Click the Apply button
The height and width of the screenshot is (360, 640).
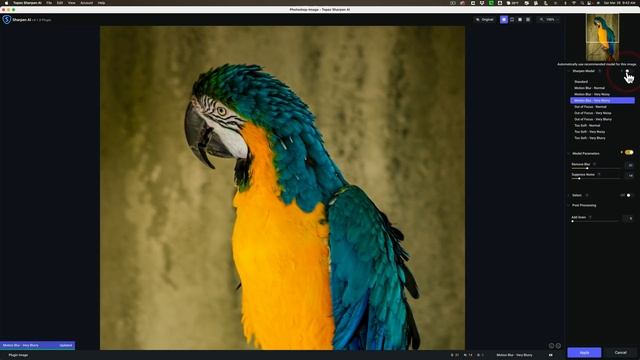point(584,353)
